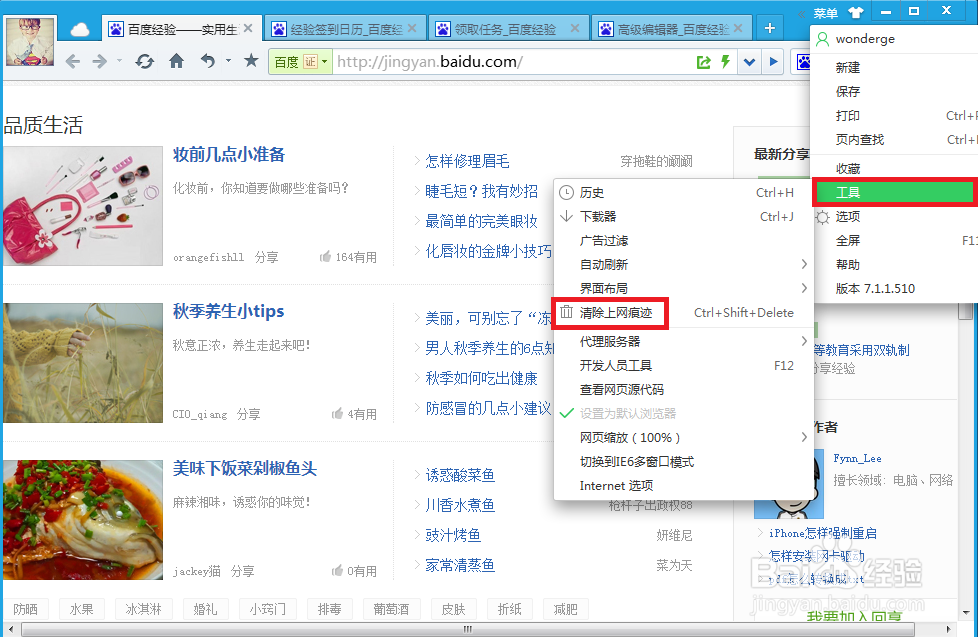Image resolution: width=978 pixels, height=637 pixels.
Task: Click the page refresh icon in the toolbar
Action: (x=144, y=61)
